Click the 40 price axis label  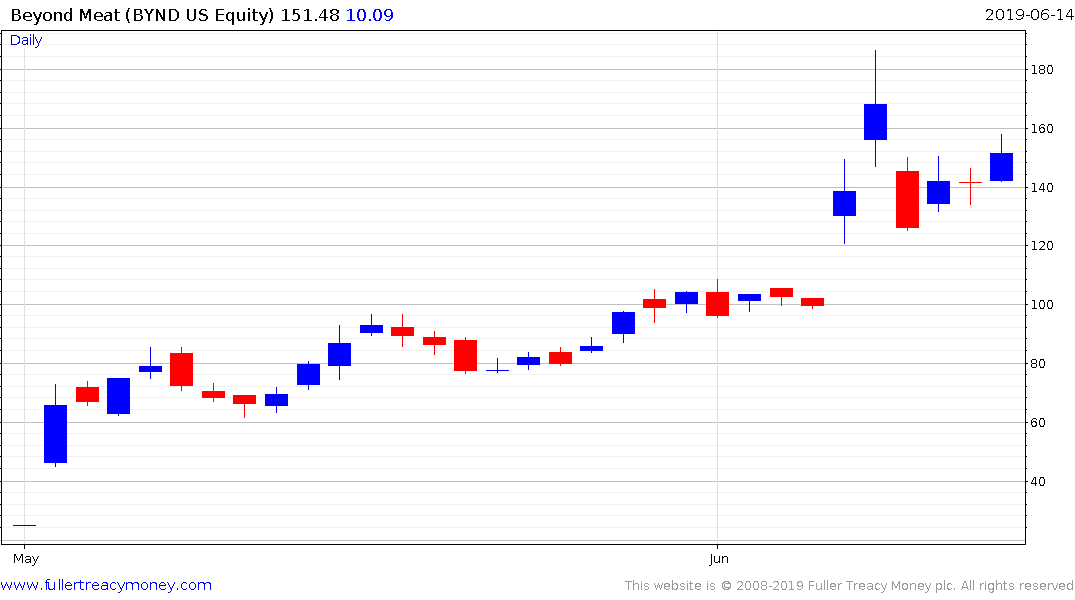tap(1038, 482)
